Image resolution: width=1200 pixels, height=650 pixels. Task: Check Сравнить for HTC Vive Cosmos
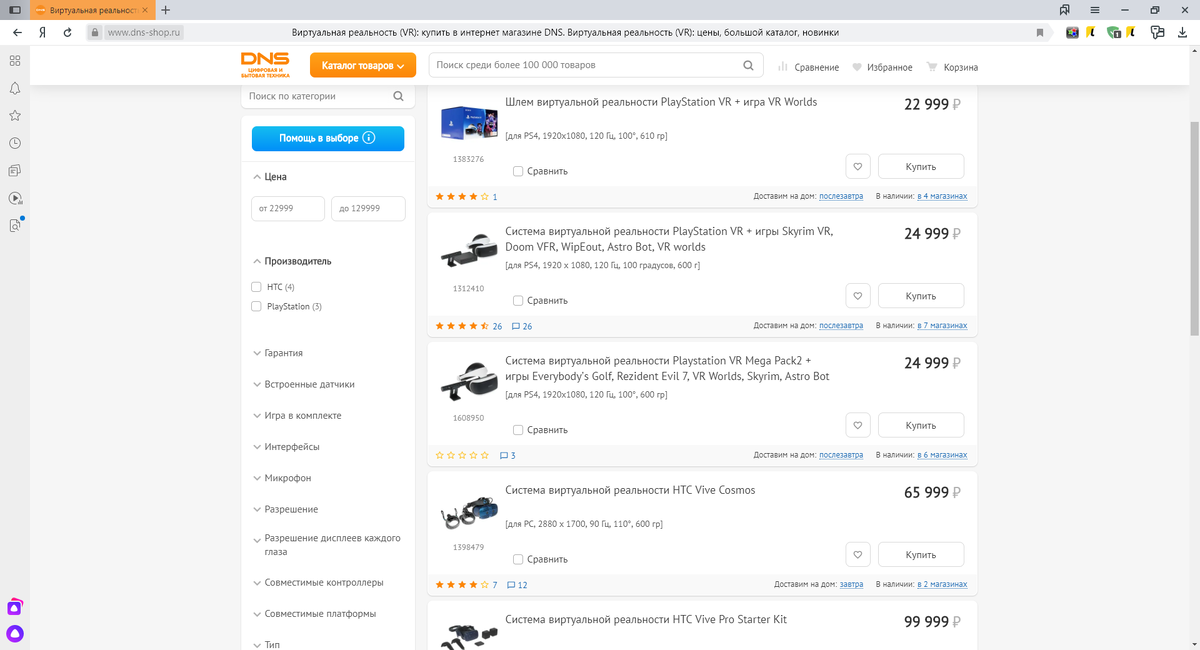tap(518, 559)
